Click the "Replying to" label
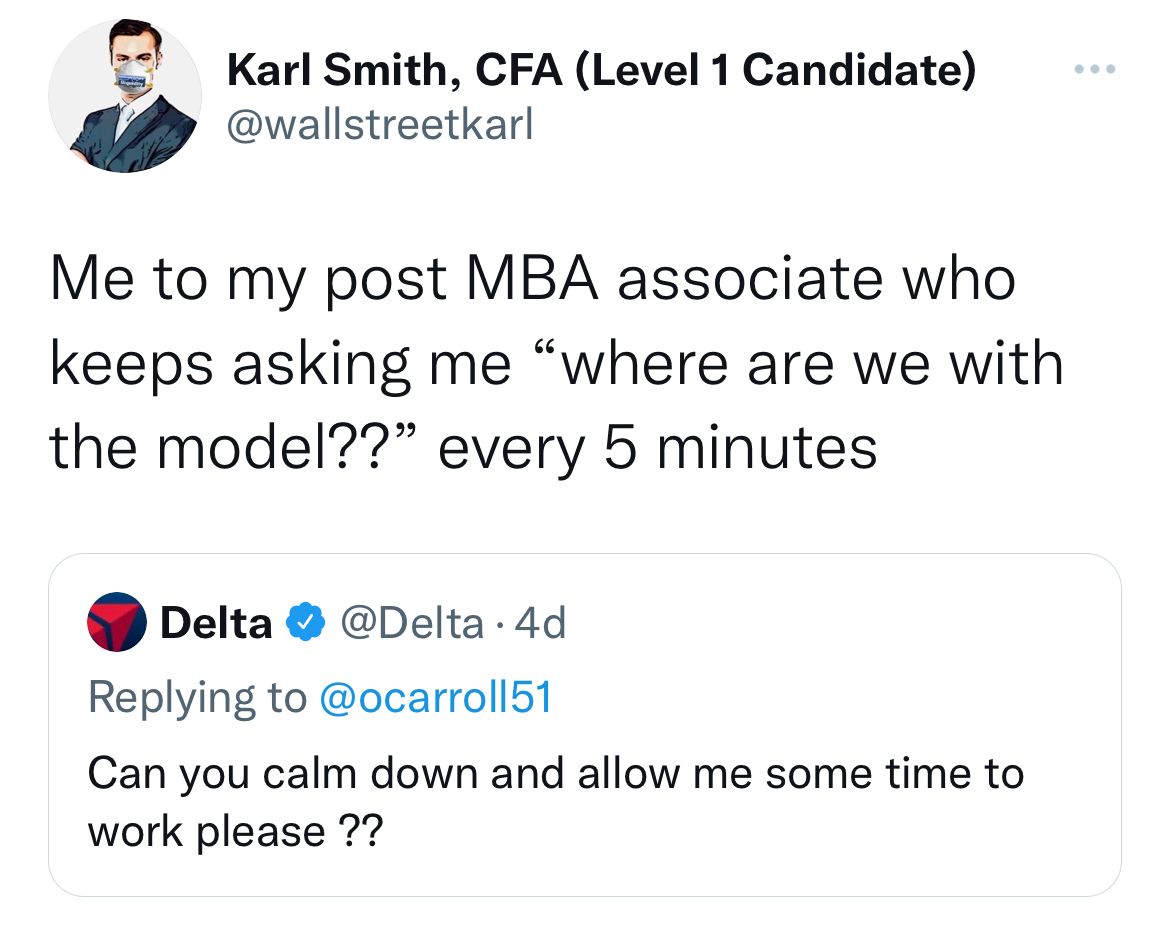The height and width of the screenshot is (938, 1170). (197, 697)
